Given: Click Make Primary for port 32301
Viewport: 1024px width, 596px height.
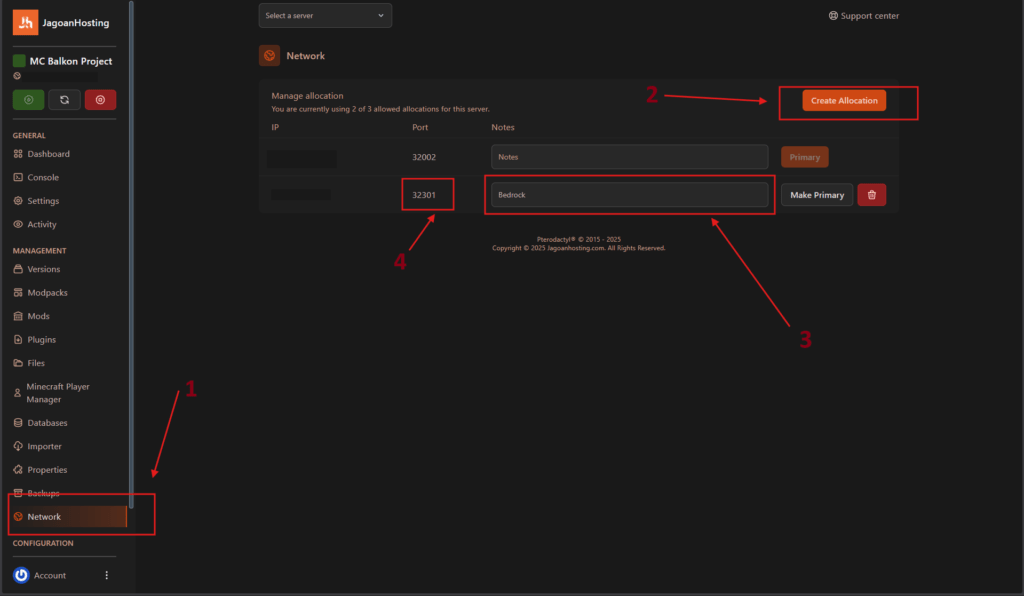Looking at the screenshot, I should (x=816, y=195).
